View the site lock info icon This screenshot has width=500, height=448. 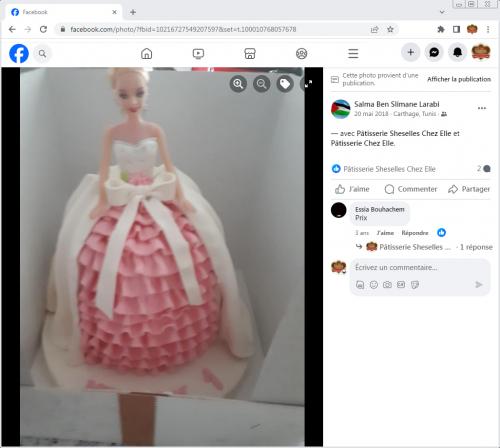pyautogui.click(x=63, y=29)
